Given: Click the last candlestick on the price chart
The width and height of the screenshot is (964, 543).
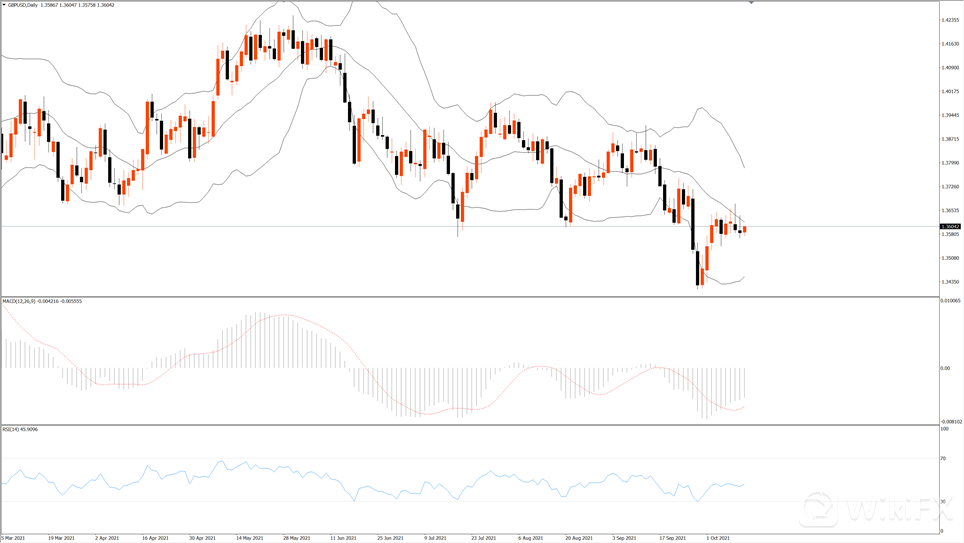Looking at the screenshot, I should [744, 230].
